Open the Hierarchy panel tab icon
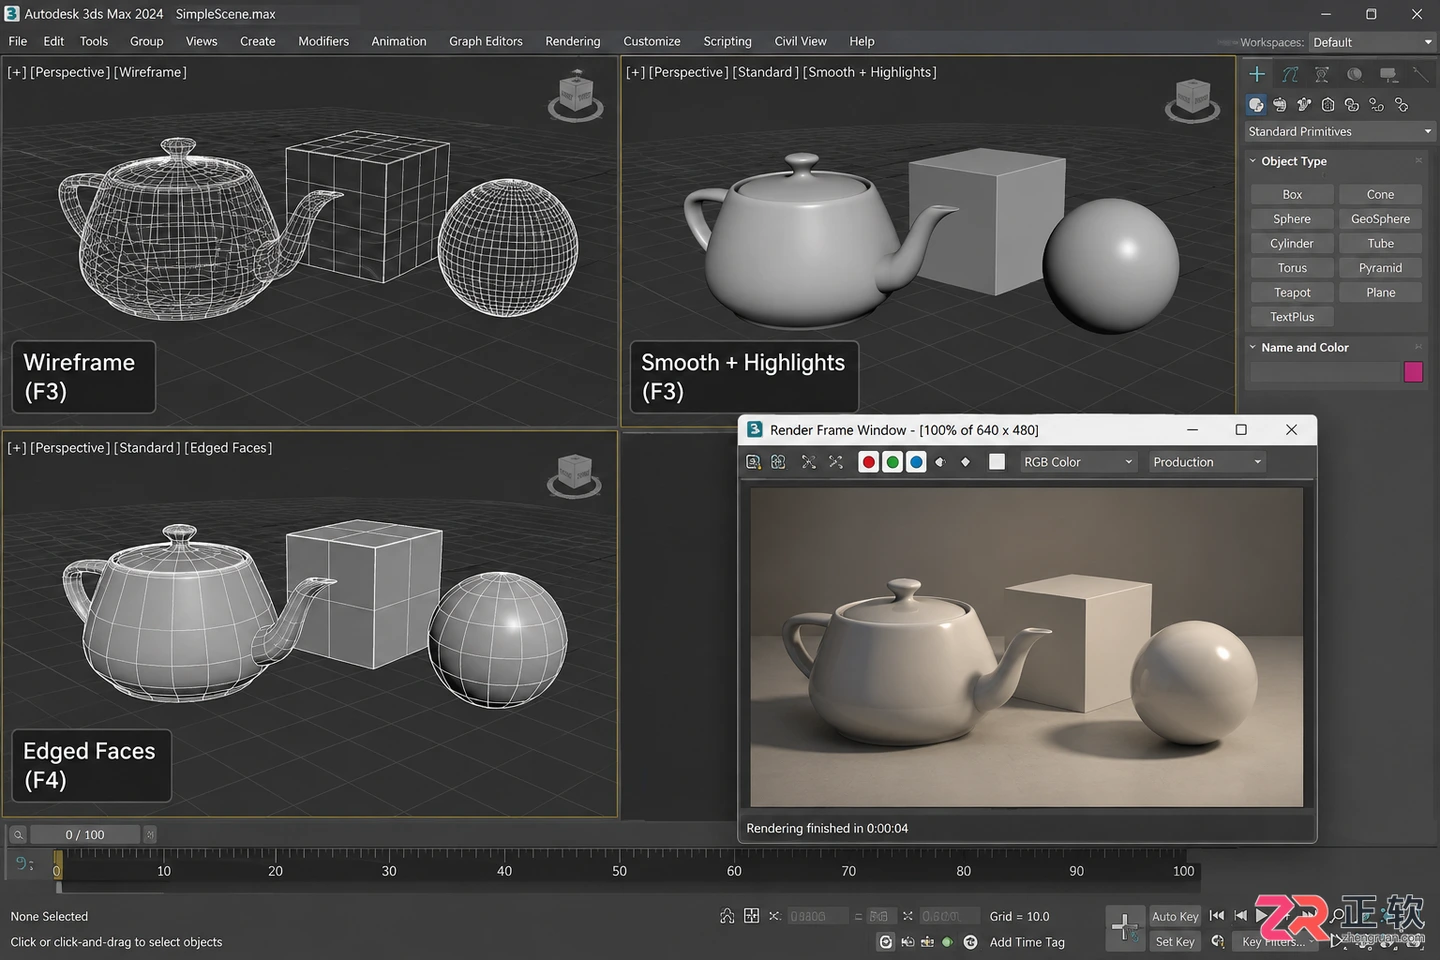1440x960 pixels. point(1322,74)
